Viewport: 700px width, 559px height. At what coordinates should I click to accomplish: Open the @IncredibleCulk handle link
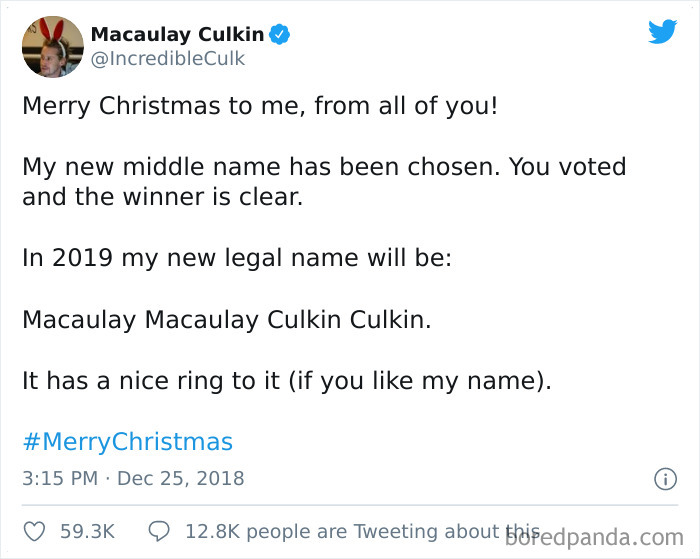(x=168, y=58)
